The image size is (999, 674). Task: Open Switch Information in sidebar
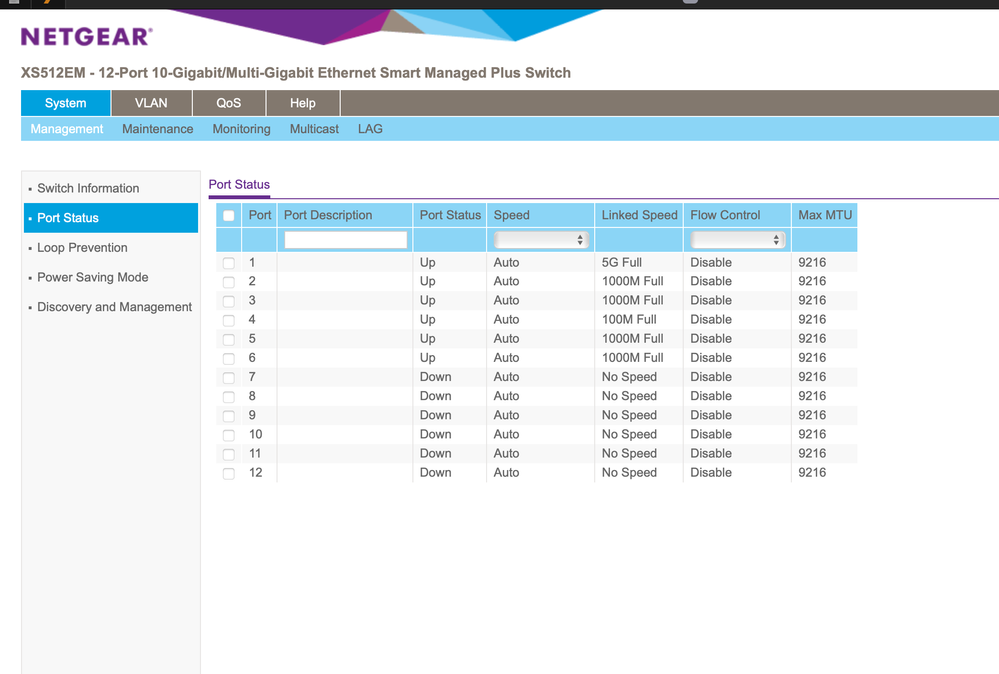point(88,188)
